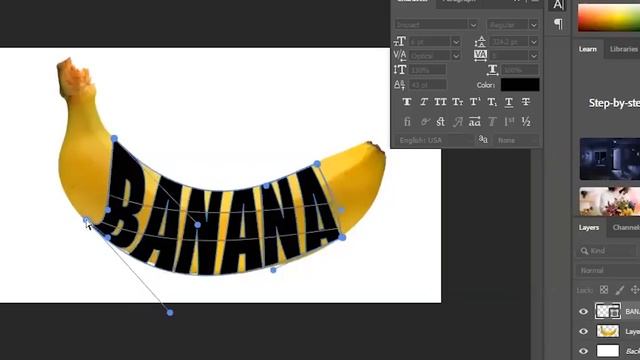Viewport: 640px width, 360px height.
Task: Enable Titling Alternates OpenType option
Action: click(x=492, y=122)
